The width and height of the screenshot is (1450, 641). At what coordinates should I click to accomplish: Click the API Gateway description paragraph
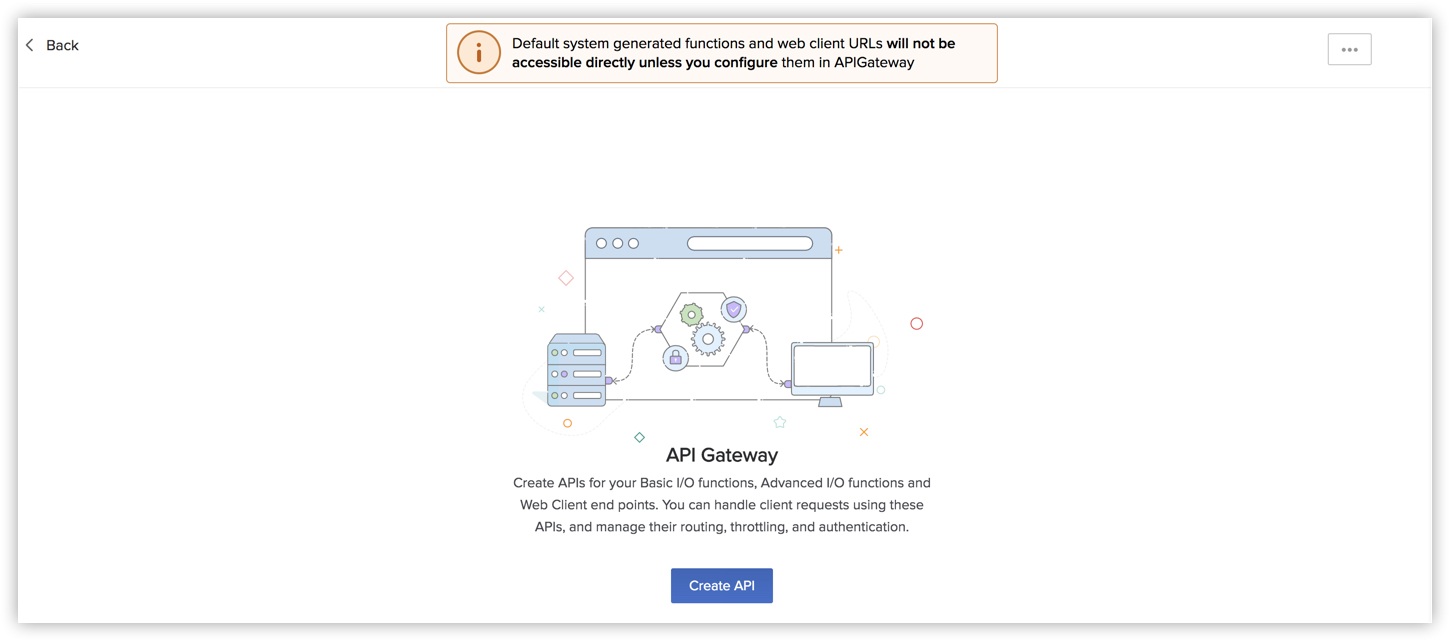pyautogui.click(x=722, y=505)
